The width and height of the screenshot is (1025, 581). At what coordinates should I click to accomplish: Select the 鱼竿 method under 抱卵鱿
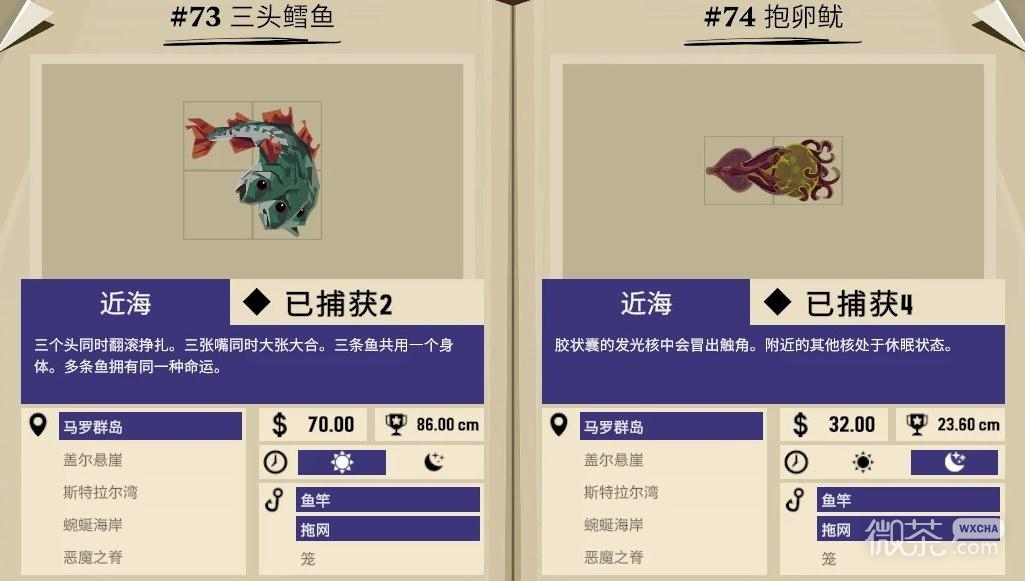[x=909, y=500]
